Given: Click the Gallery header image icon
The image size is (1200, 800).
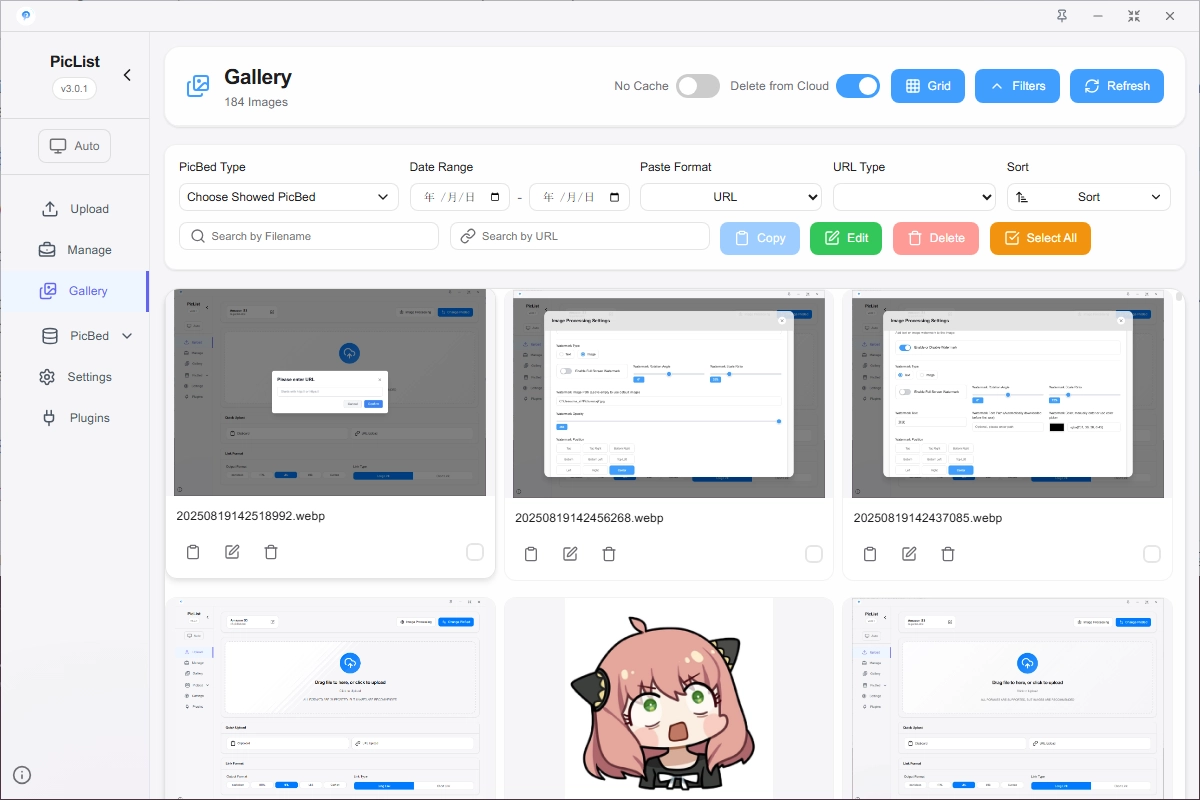Looking at the screenshot, I should [198, 86].
